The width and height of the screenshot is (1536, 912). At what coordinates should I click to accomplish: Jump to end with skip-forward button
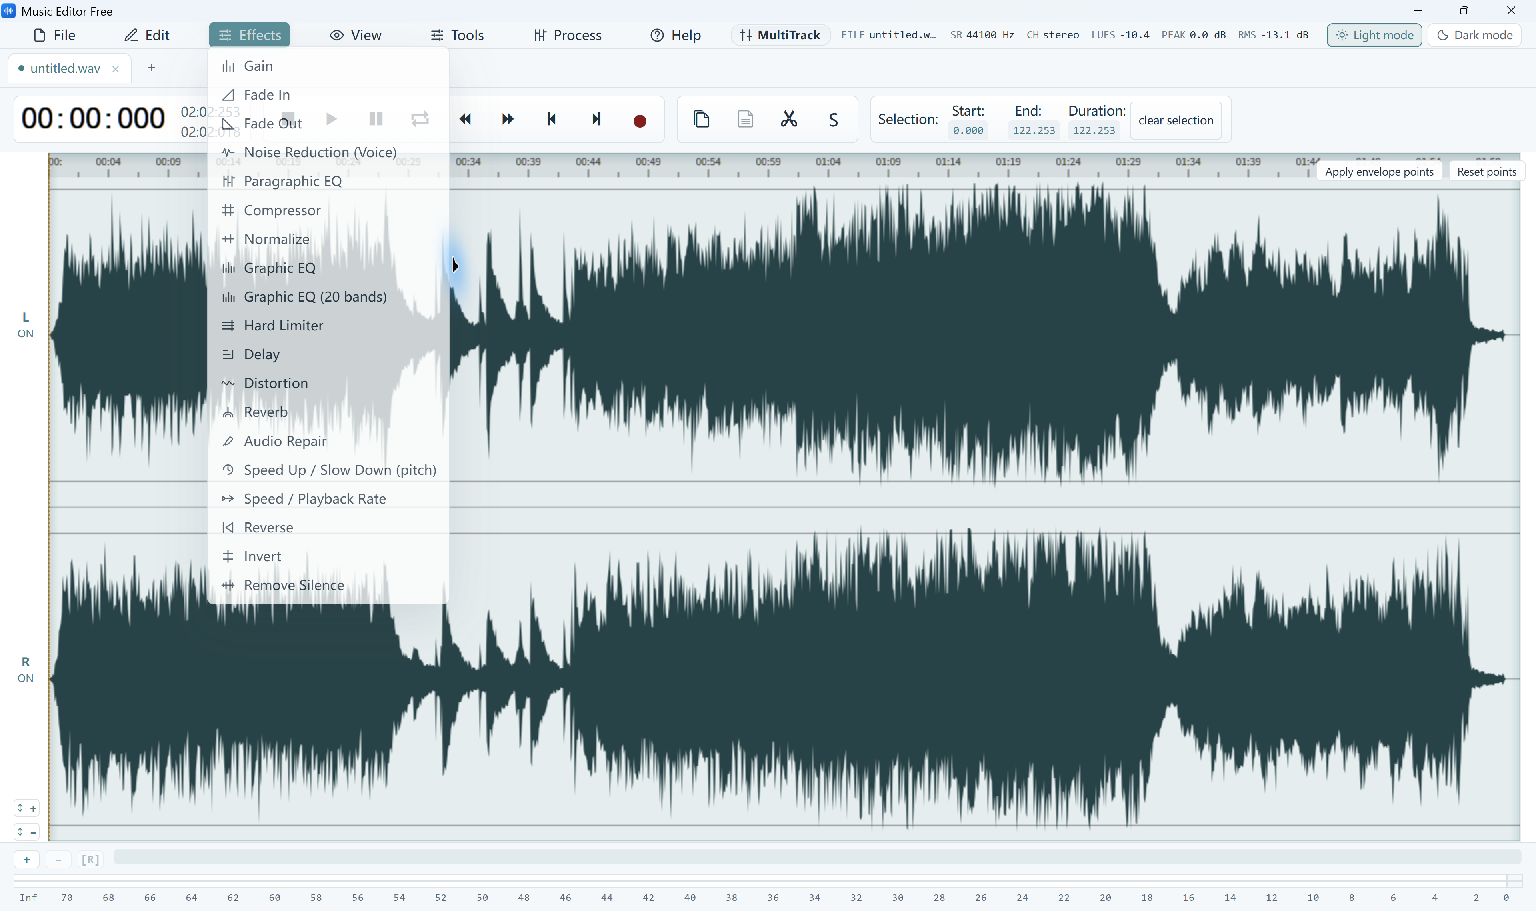pos(596,119)
